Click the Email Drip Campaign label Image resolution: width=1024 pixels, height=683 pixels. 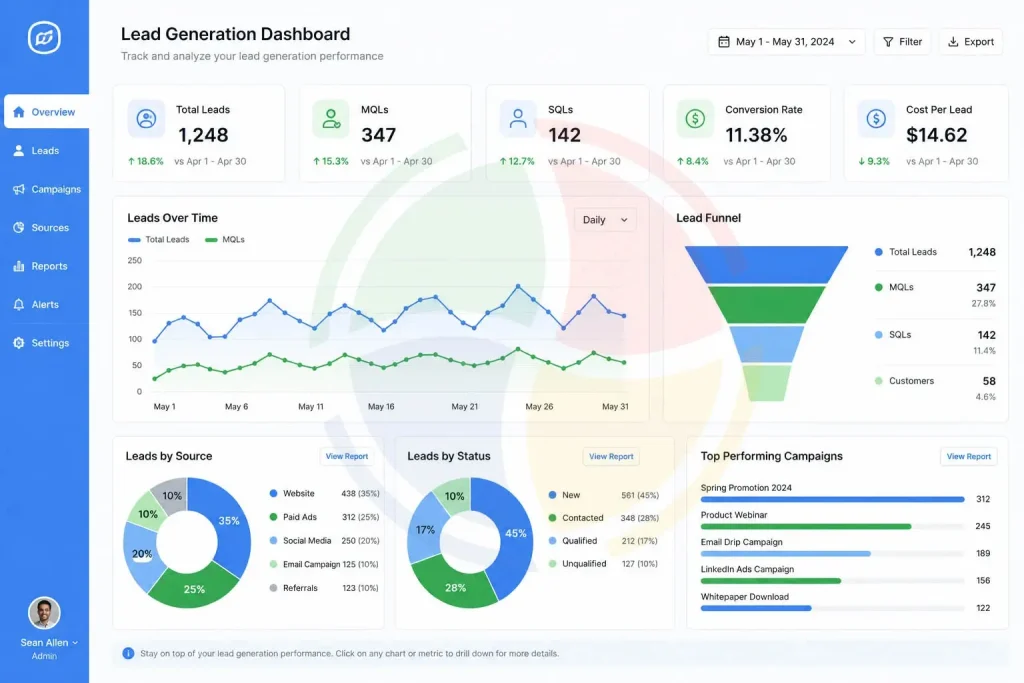(741, 542)
